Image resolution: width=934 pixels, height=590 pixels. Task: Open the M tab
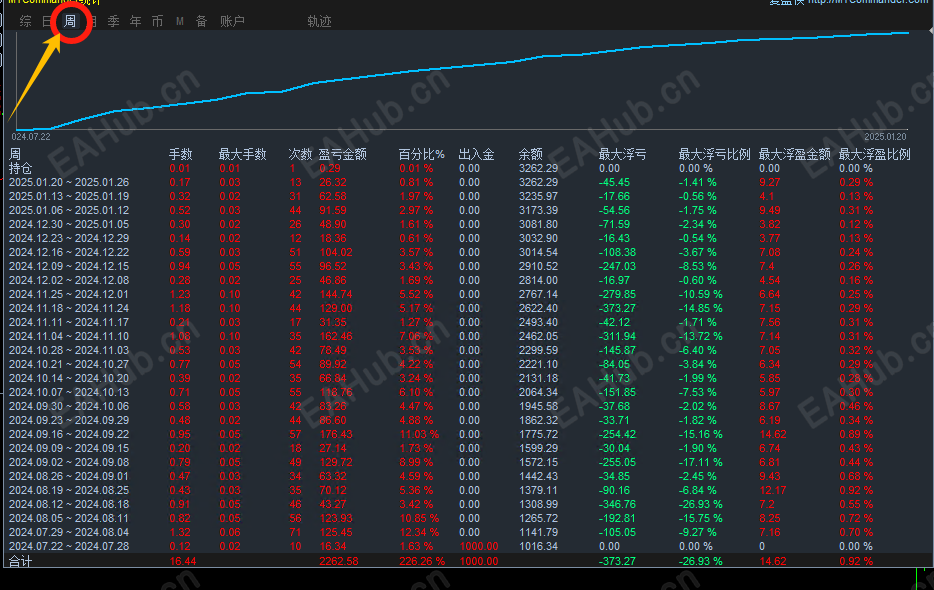click(180, 21)
